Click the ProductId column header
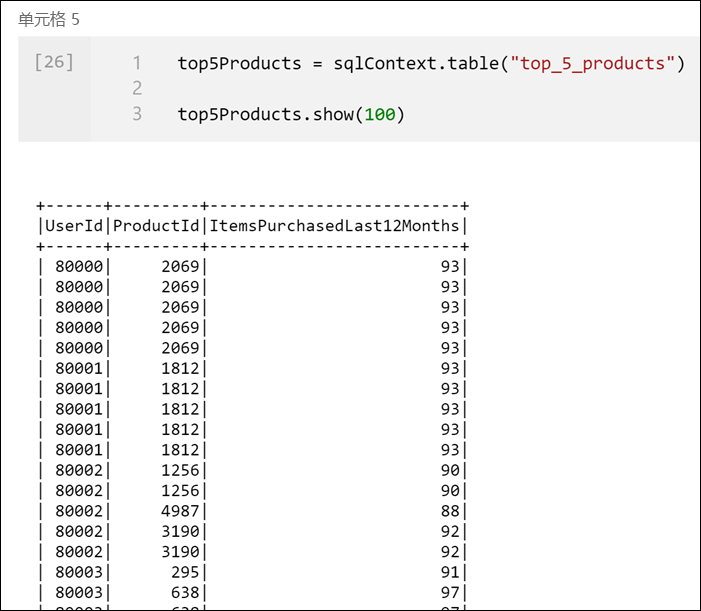Viewport: 701px width, 611px height. (156, 226)
